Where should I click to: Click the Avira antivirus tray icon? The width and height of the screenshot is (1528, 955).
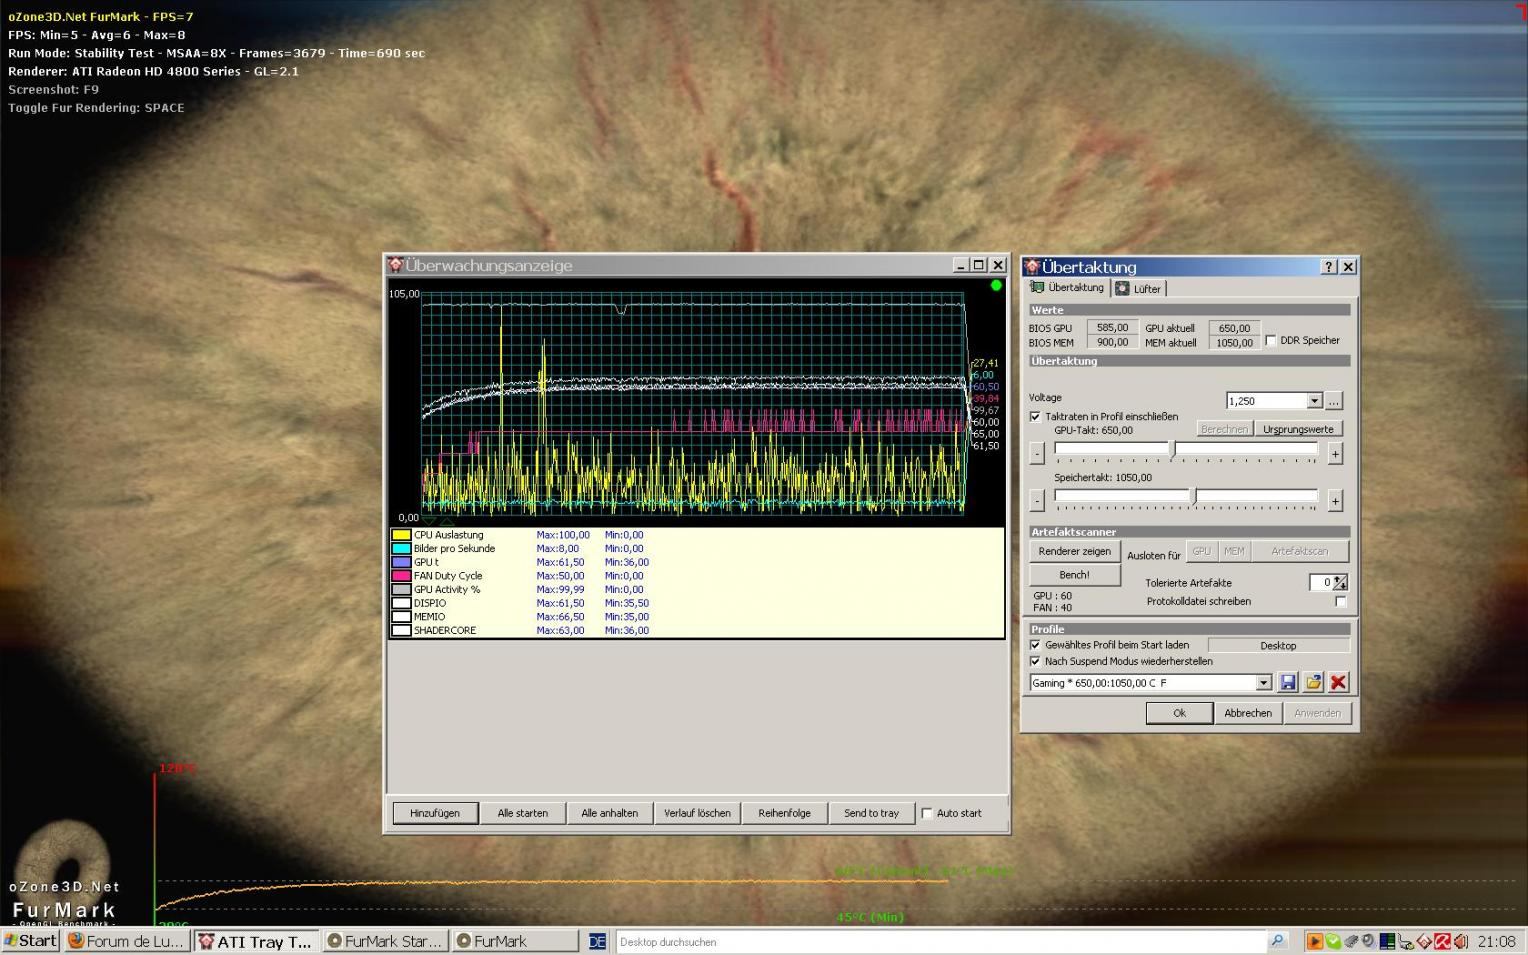click(x=1442, y=941)
